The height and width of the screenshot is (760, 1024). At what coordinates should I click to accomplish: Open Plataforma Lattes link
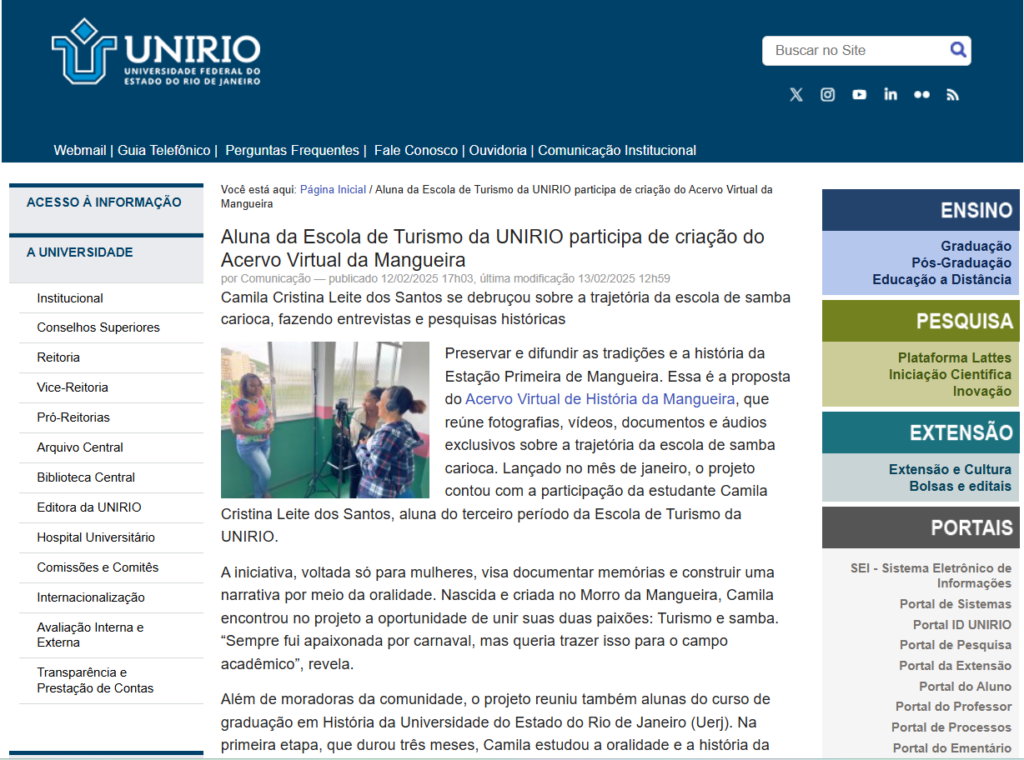coord(954,358)
